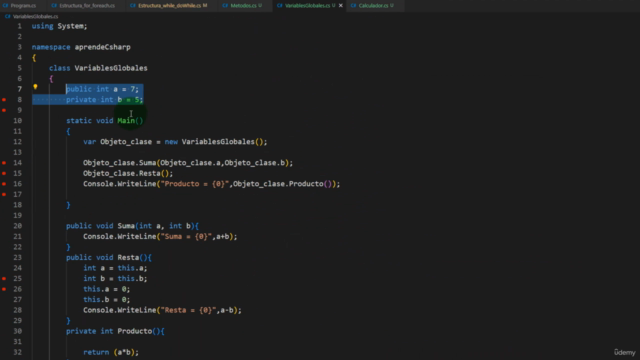Click class name 'VariablesGlobales' on line 5
Image resolution: width=640 pixels, height=360 pixels.
click(111, 68)
